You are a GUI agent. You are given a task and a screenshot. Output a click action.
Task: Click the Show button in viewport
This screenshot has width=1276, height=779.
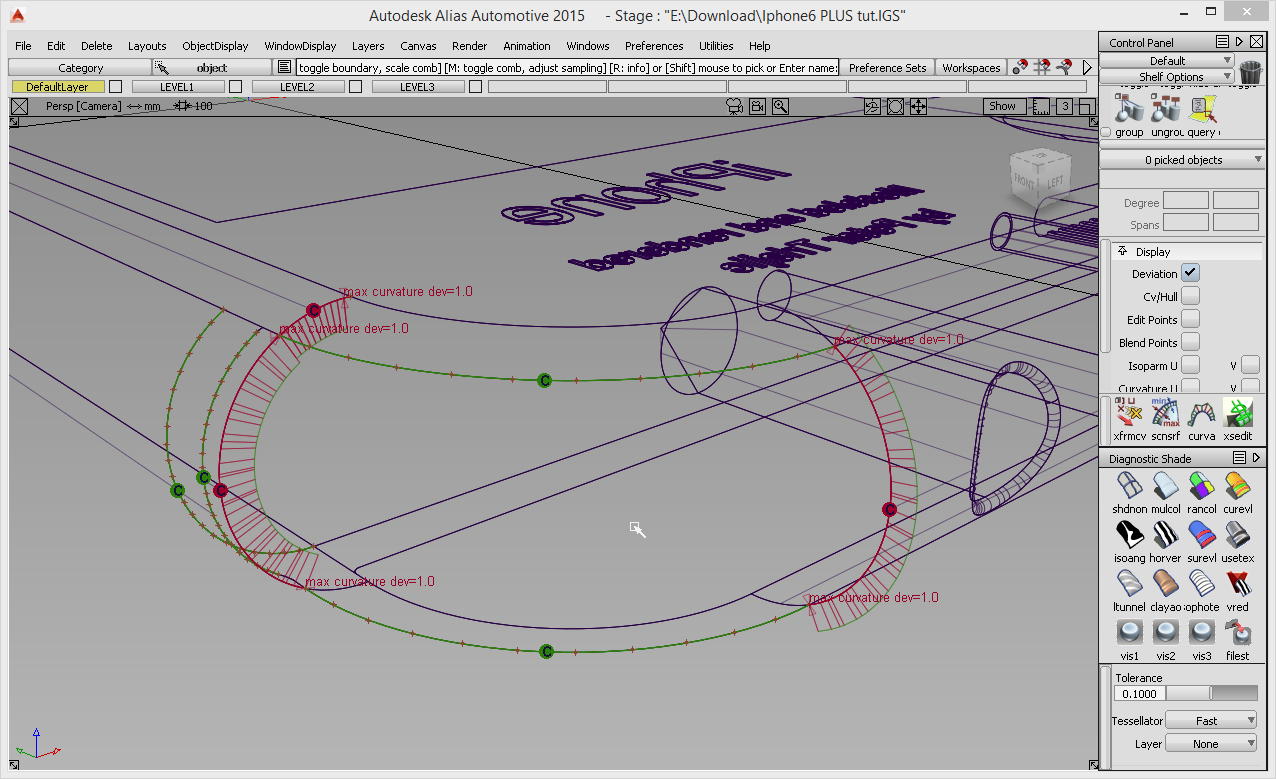click(x=1003, y=106)
